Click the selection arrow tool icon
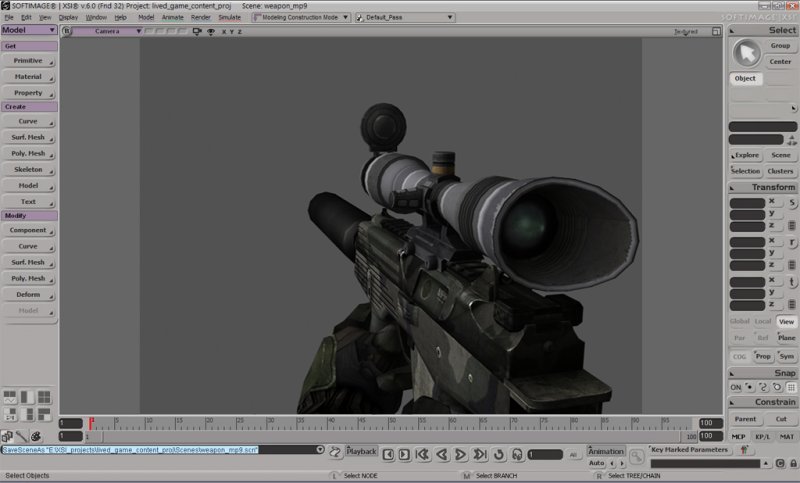The image size is (800, 483). [x=745, y=53]
